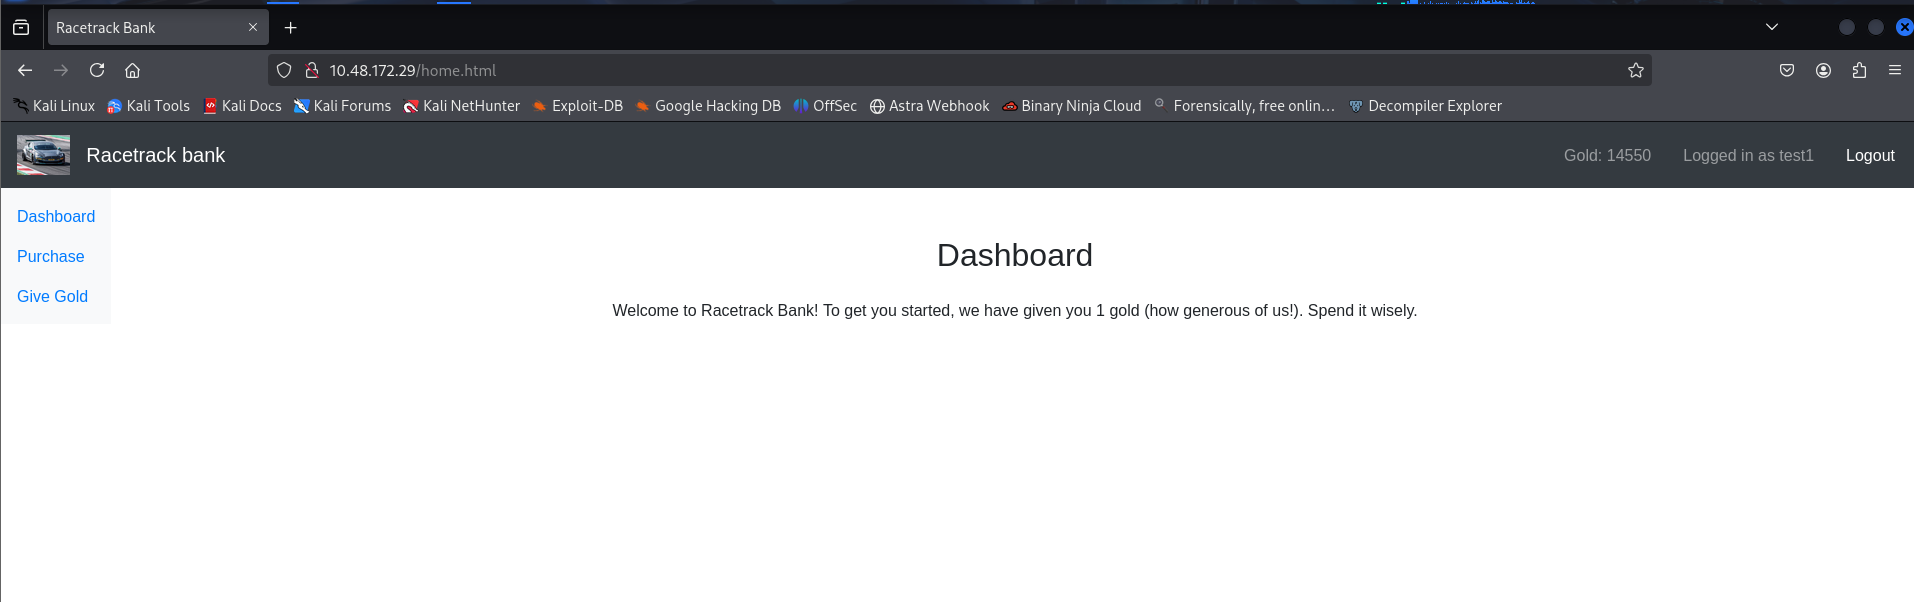Open the list all tabs dropdown
Screen dimensions: 1914x602
1771,27
